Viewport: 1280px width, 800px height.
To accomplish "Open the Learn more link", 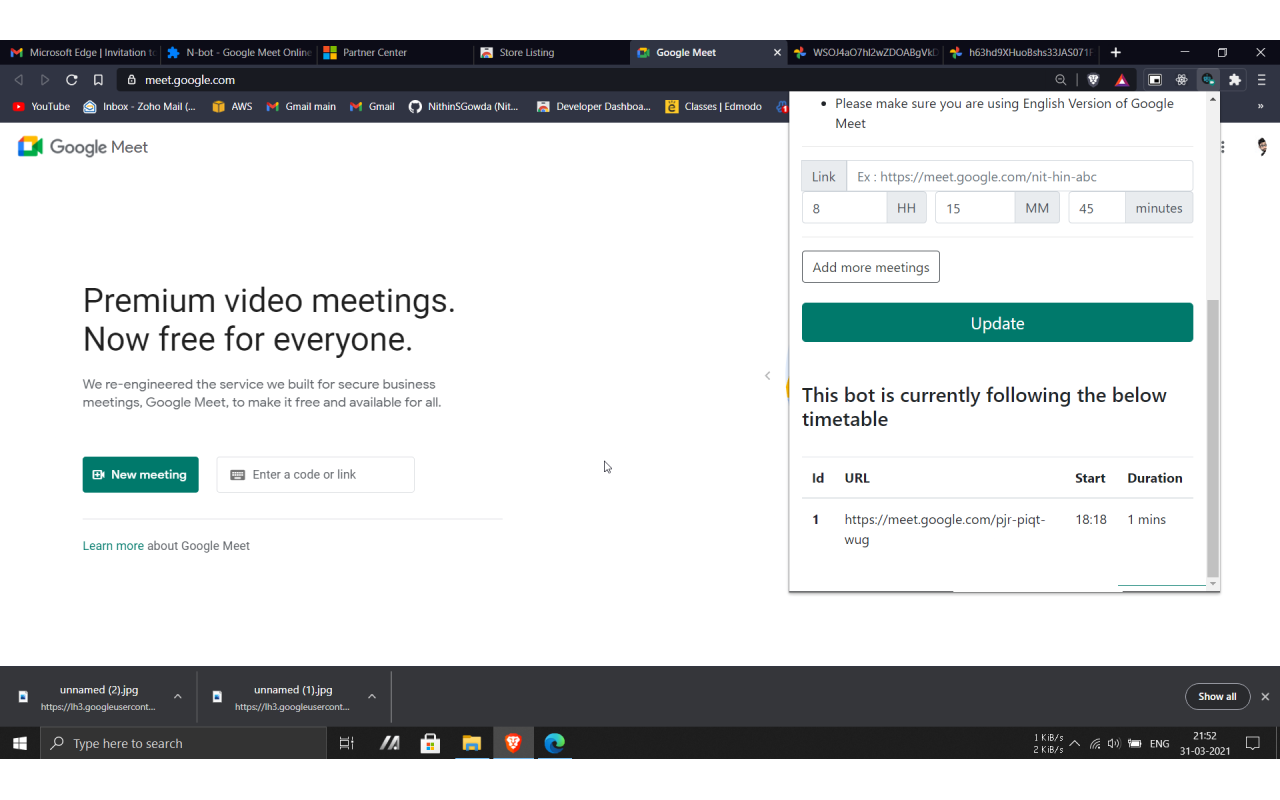I will point(113,546).
